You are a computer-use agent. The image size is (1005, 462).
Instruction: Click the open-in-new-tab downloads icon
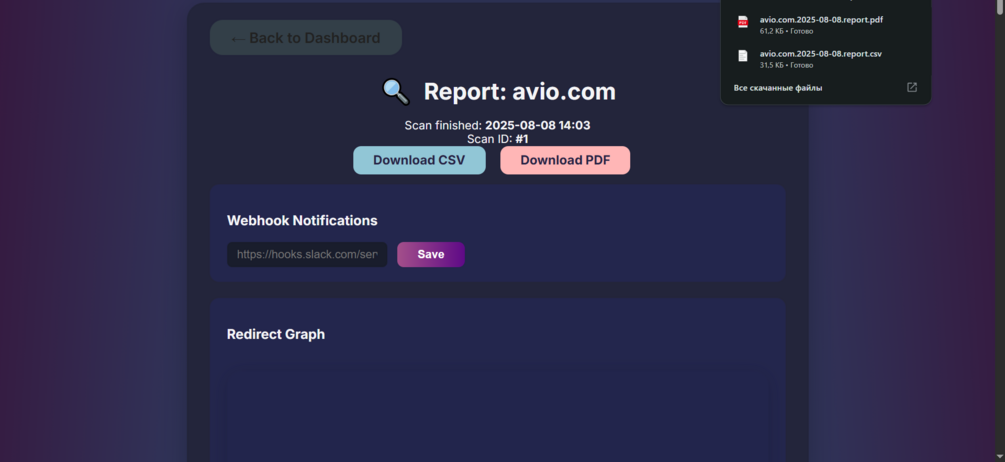[911, 87]
